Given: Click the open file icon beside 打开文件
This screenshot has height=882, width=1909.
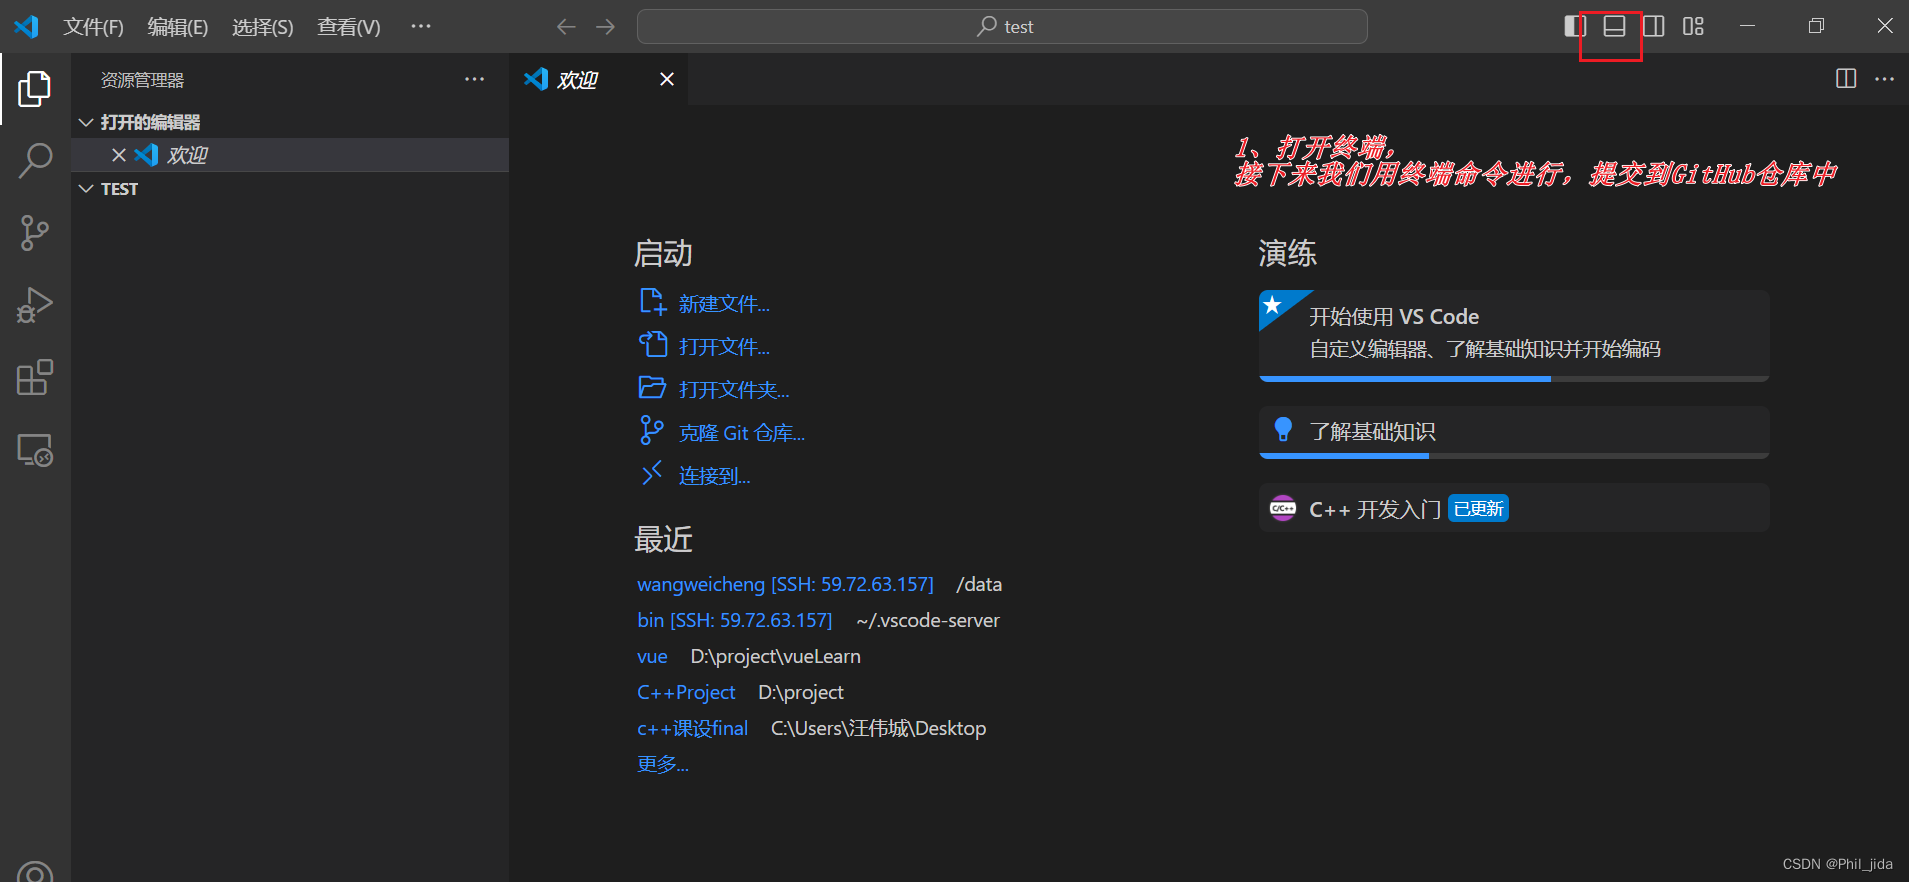Looking at the screenshot, I should tap(652, 345).
